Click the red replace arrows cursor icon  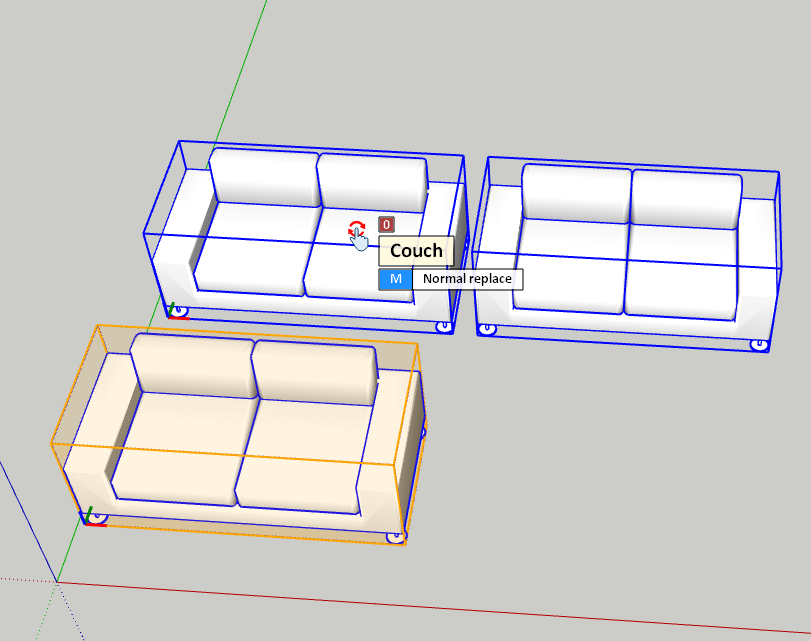pyautogui.click(x=356, y=231)
